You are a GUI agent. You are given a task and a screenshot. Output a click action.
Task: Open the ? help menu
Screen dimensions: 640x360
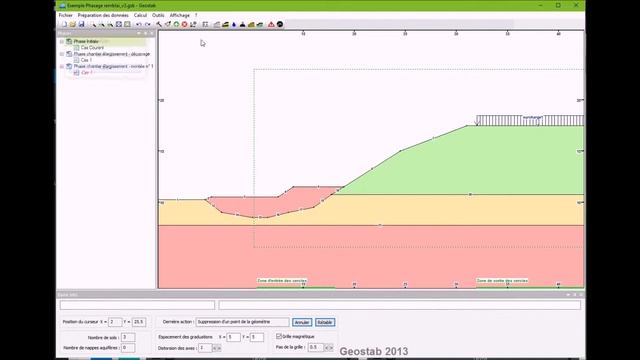point(196,15)
